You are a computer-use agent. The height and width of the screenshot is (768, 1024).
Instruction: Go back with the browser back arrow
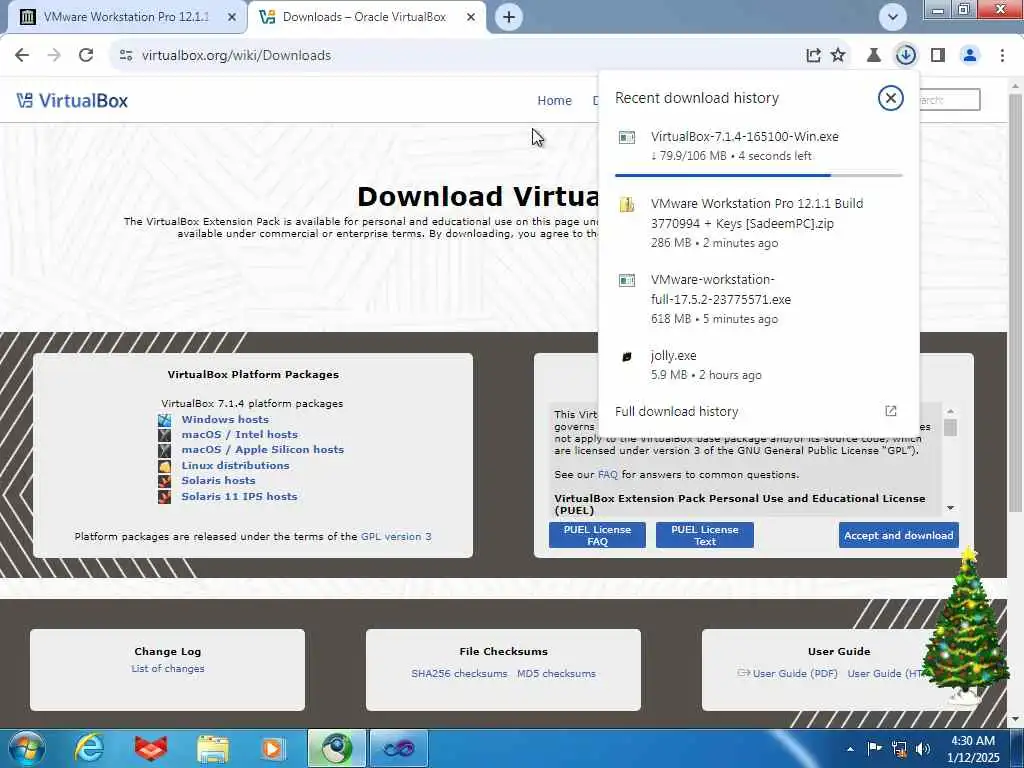(22, 56)
